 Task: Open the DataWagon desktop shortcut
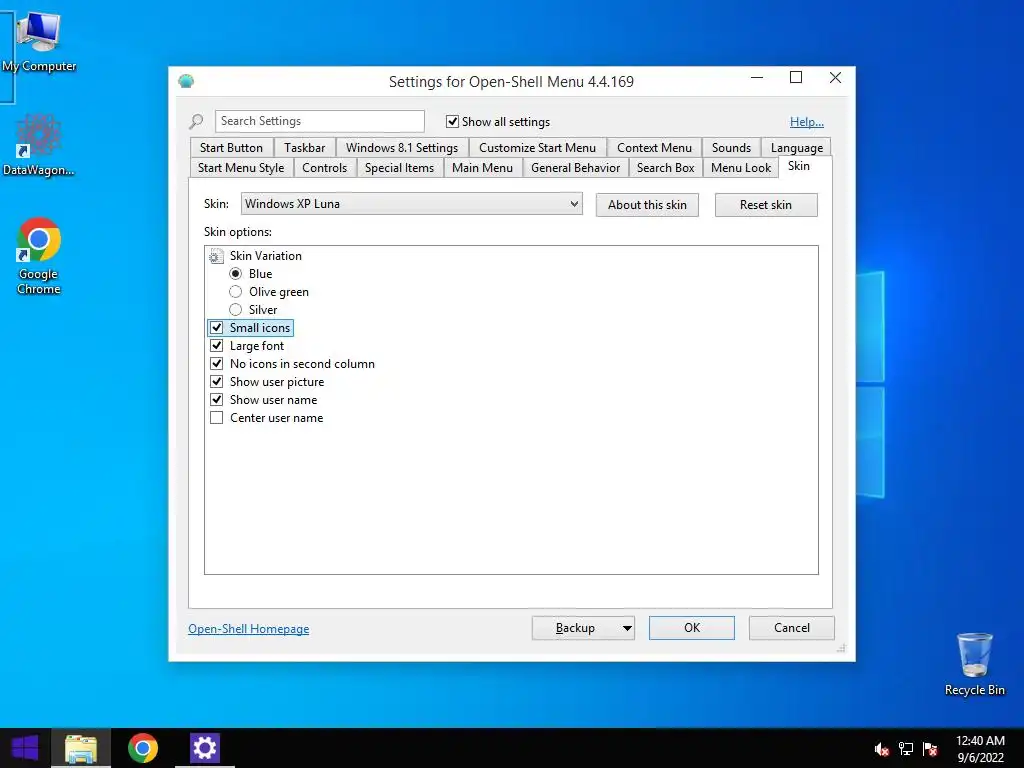38,145
